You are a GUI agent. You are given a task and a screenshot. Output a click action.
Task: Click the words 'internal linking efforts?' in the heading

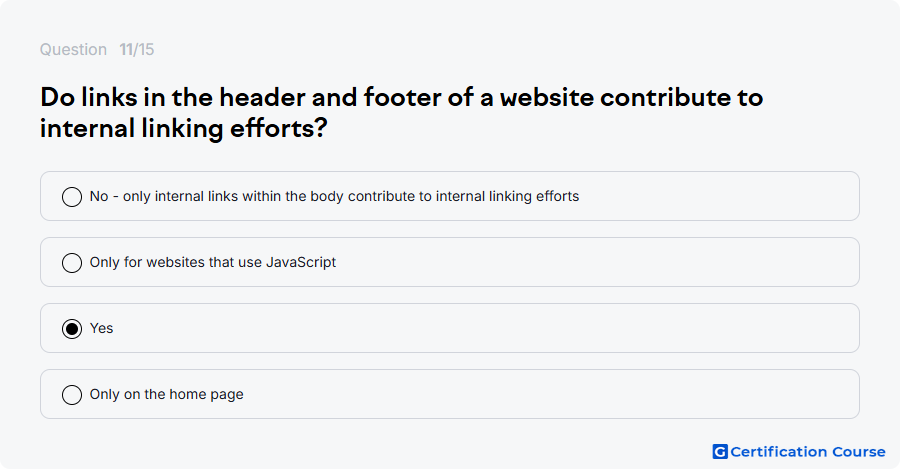184,128
